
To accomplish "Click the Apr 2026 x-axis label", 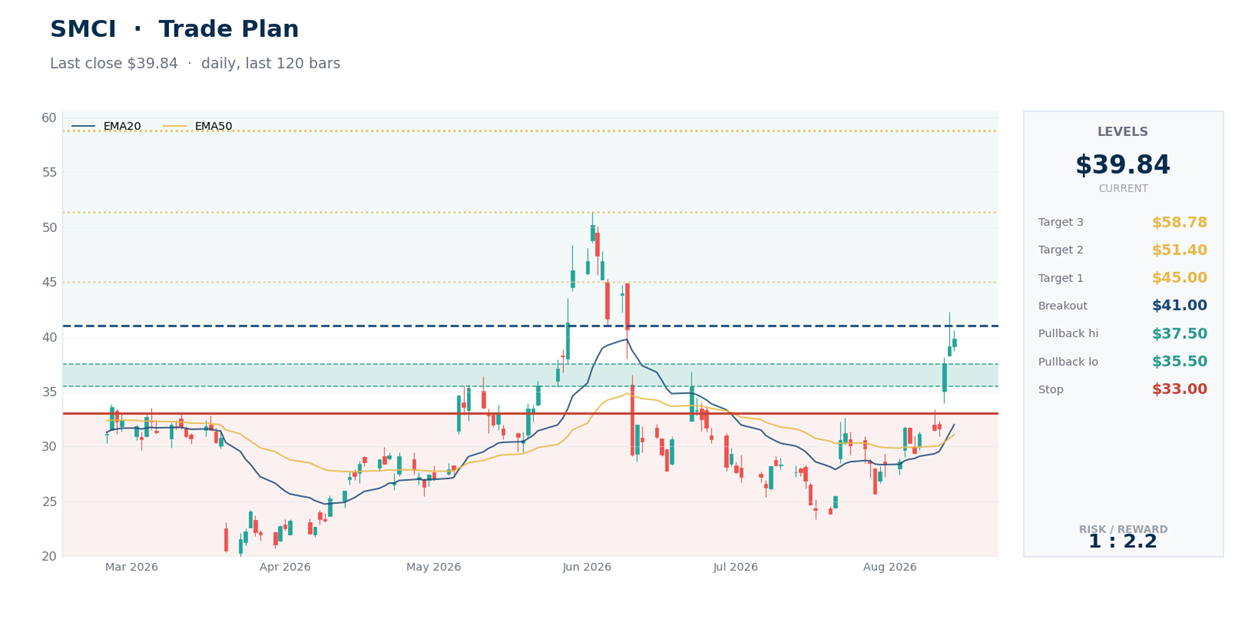I will click(285, 567).
